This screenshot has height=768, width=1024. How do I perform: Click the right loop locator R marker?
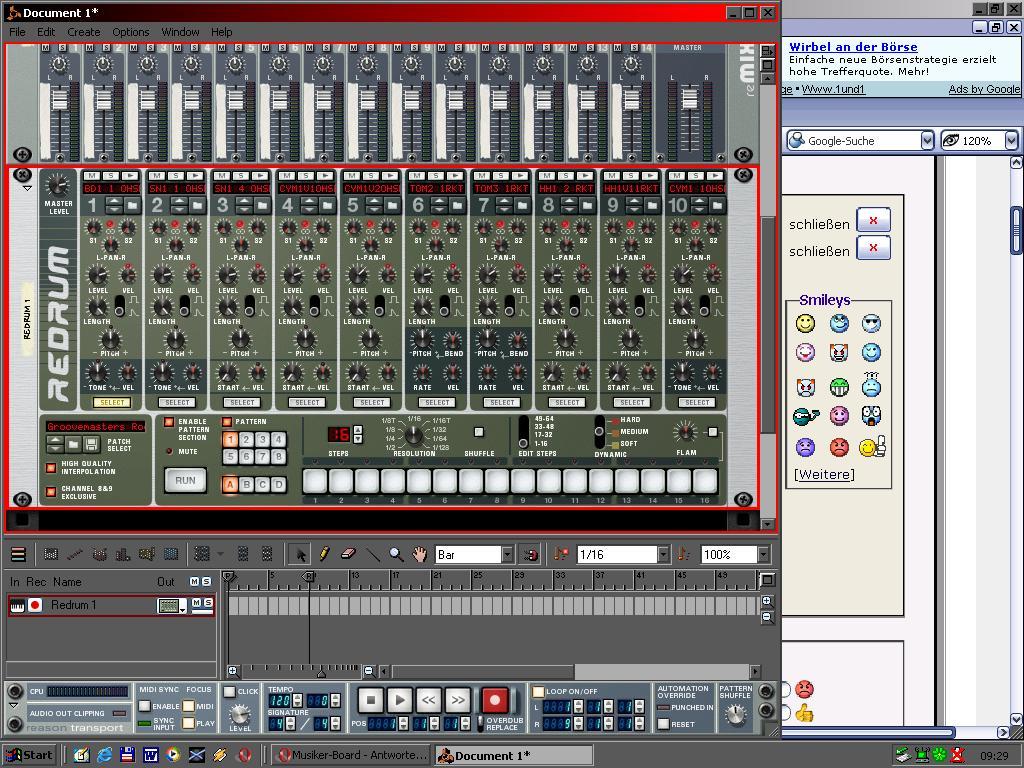pyautogui.click(x=310, y=577)
